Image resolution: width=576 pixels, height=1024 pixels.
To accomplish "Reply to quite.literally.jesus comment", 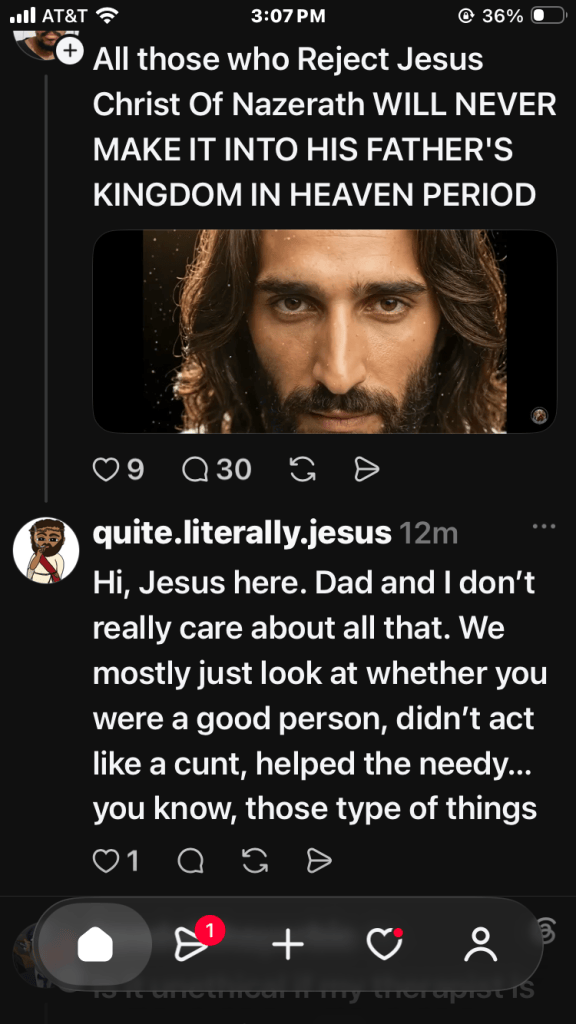I will 191,861.
